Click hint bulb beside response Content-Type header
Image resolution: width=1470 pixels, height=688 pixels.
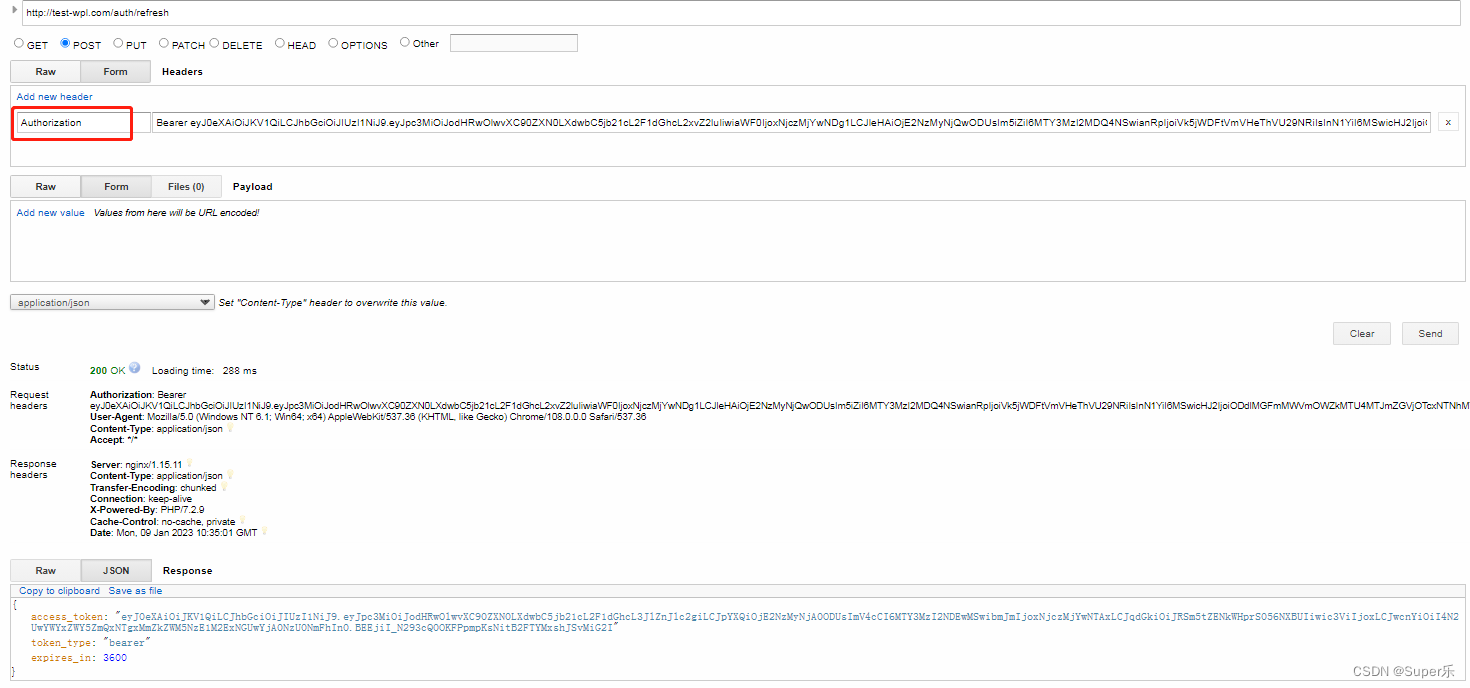pos(230,476)
